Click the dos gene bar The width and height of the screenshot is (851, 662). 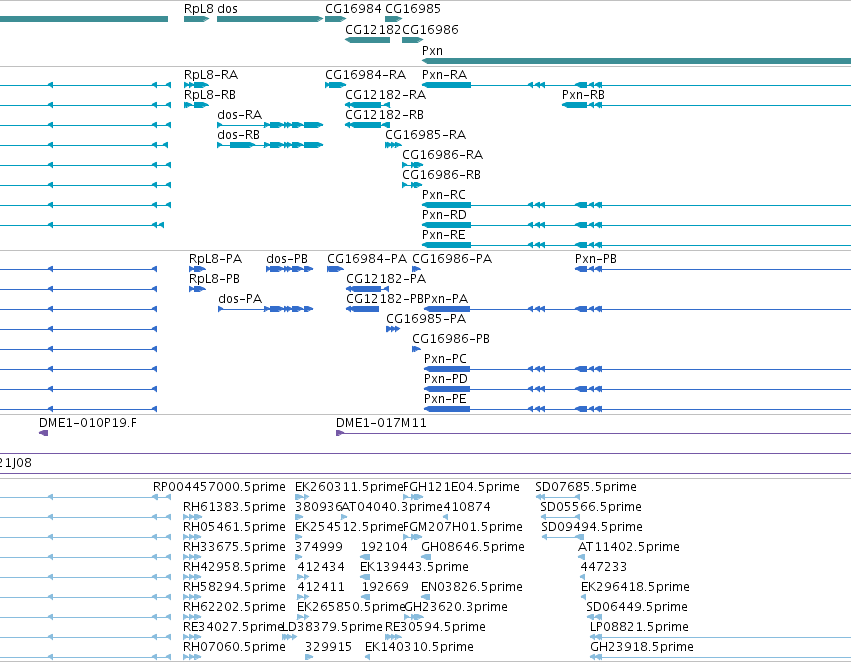pos(270,19)
